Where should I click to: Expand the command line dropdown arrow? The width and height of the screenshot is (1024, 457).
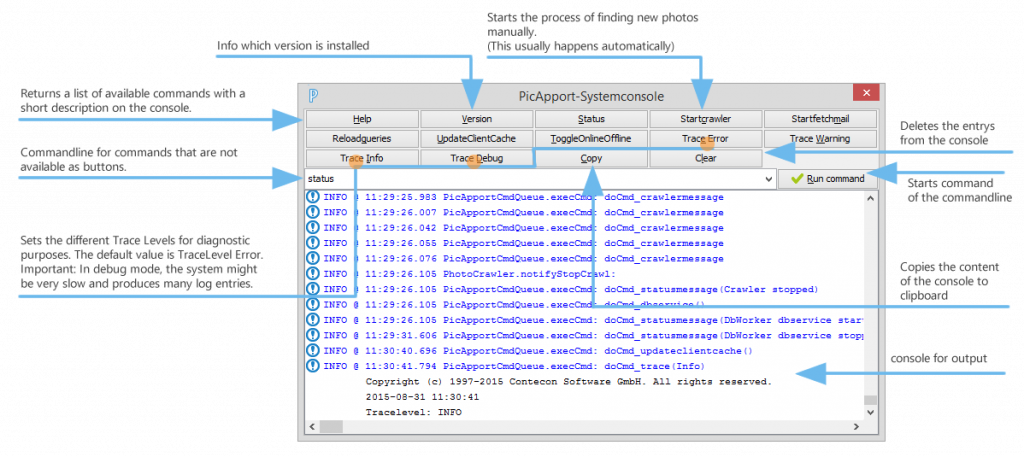coord(767,179)
